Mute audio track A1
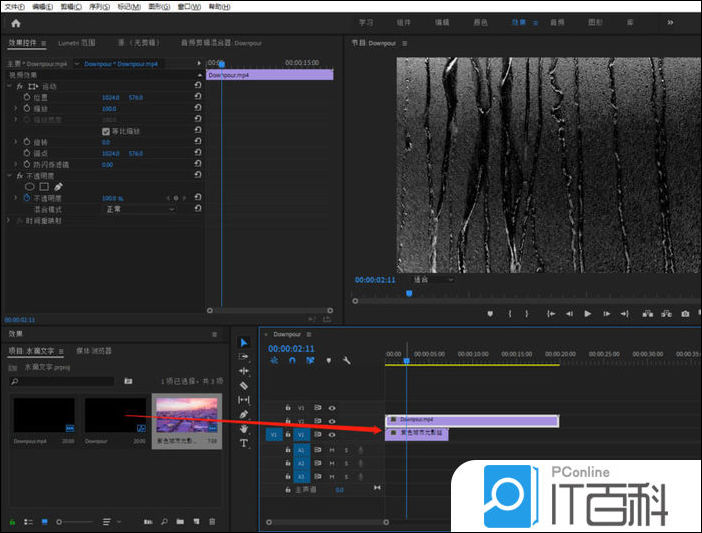702x533 pixels. coord(332,451)
